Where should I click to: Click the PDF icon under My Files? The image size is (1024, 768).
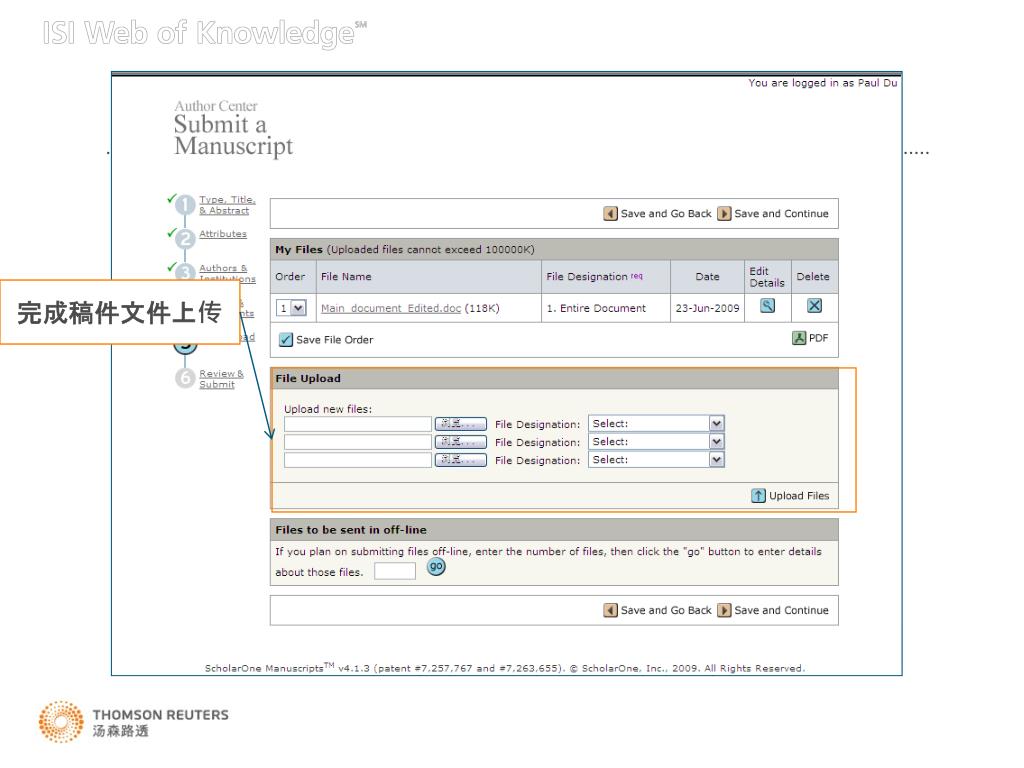pos(799,338)
